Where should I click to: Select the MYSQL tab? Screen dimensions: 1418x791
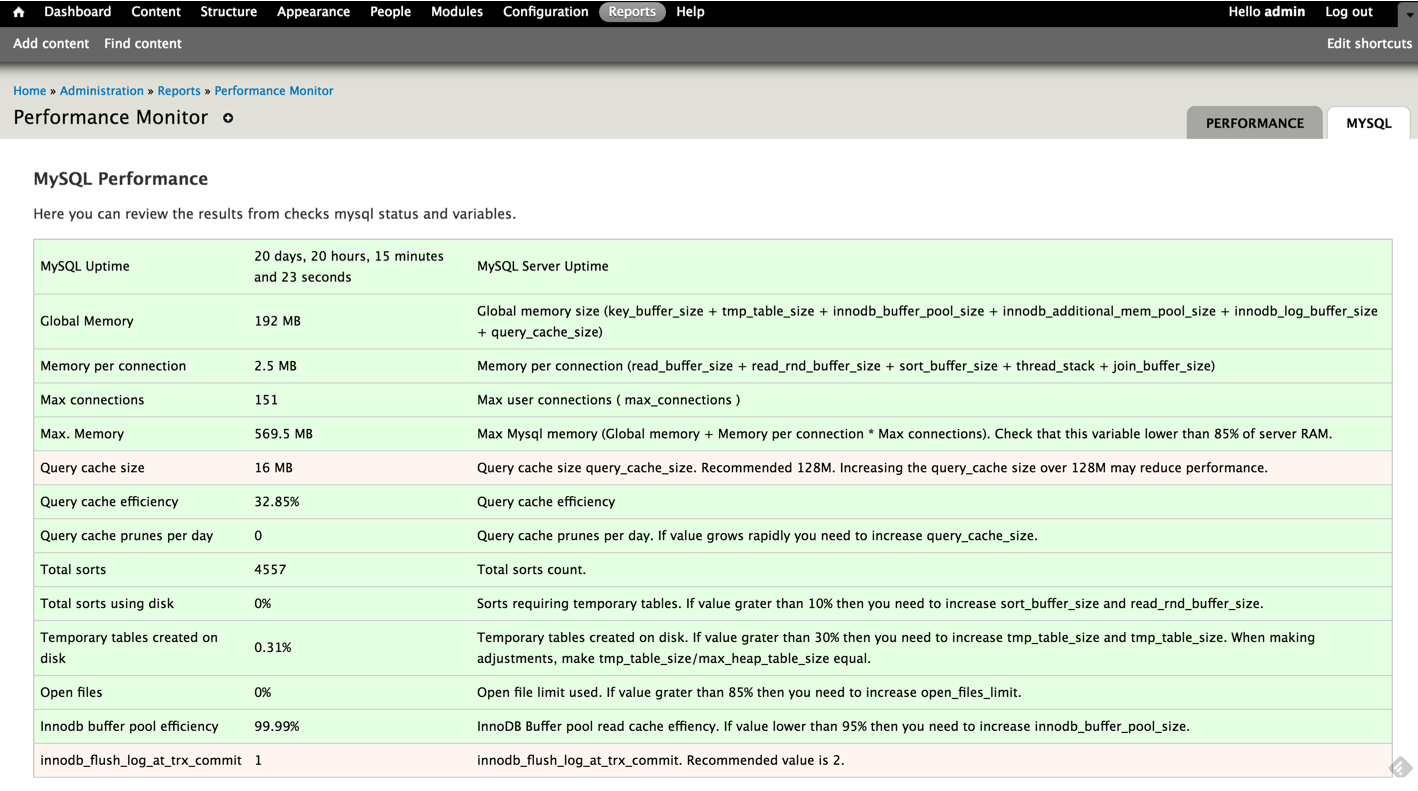1368,123
